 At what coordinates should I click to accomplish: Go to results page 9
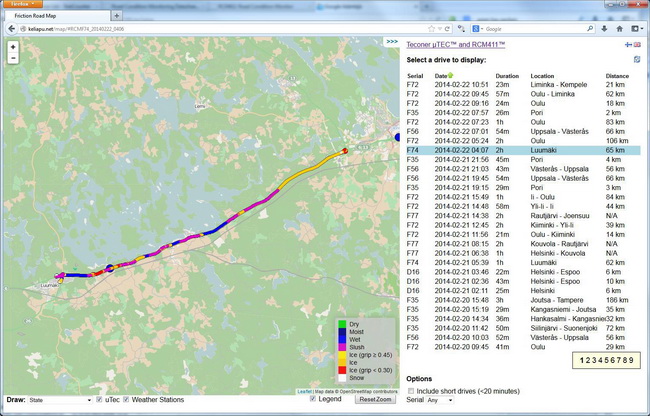click(631, 360)
